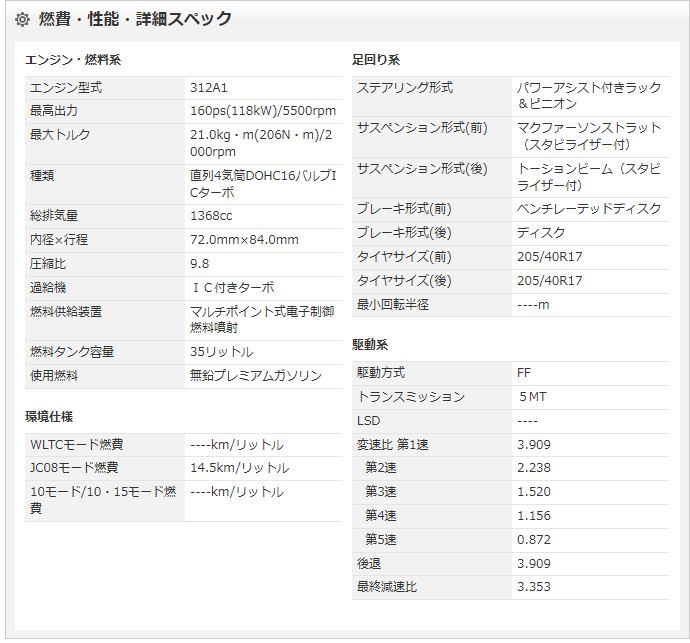Click the ステアリング形式 label

(x=404, y=88)
